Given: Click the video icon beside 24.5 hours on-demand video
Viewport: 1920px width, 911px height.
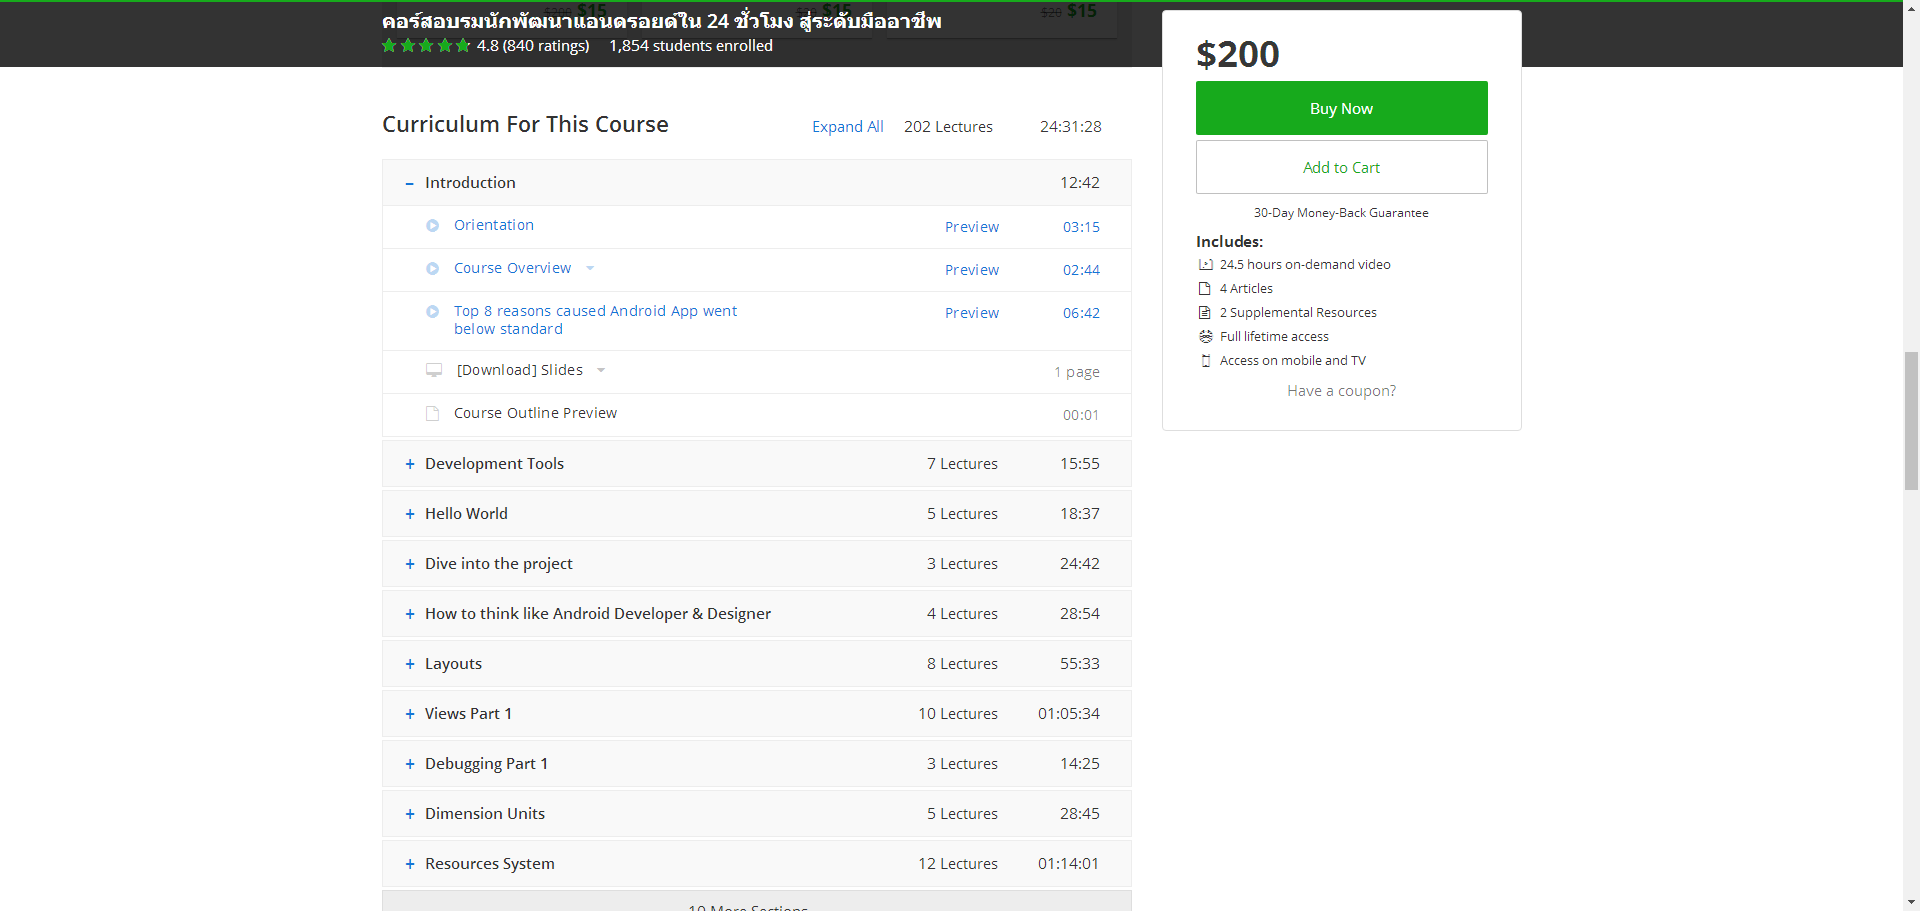Looking at the screenshot, I should click(1205, 265).
